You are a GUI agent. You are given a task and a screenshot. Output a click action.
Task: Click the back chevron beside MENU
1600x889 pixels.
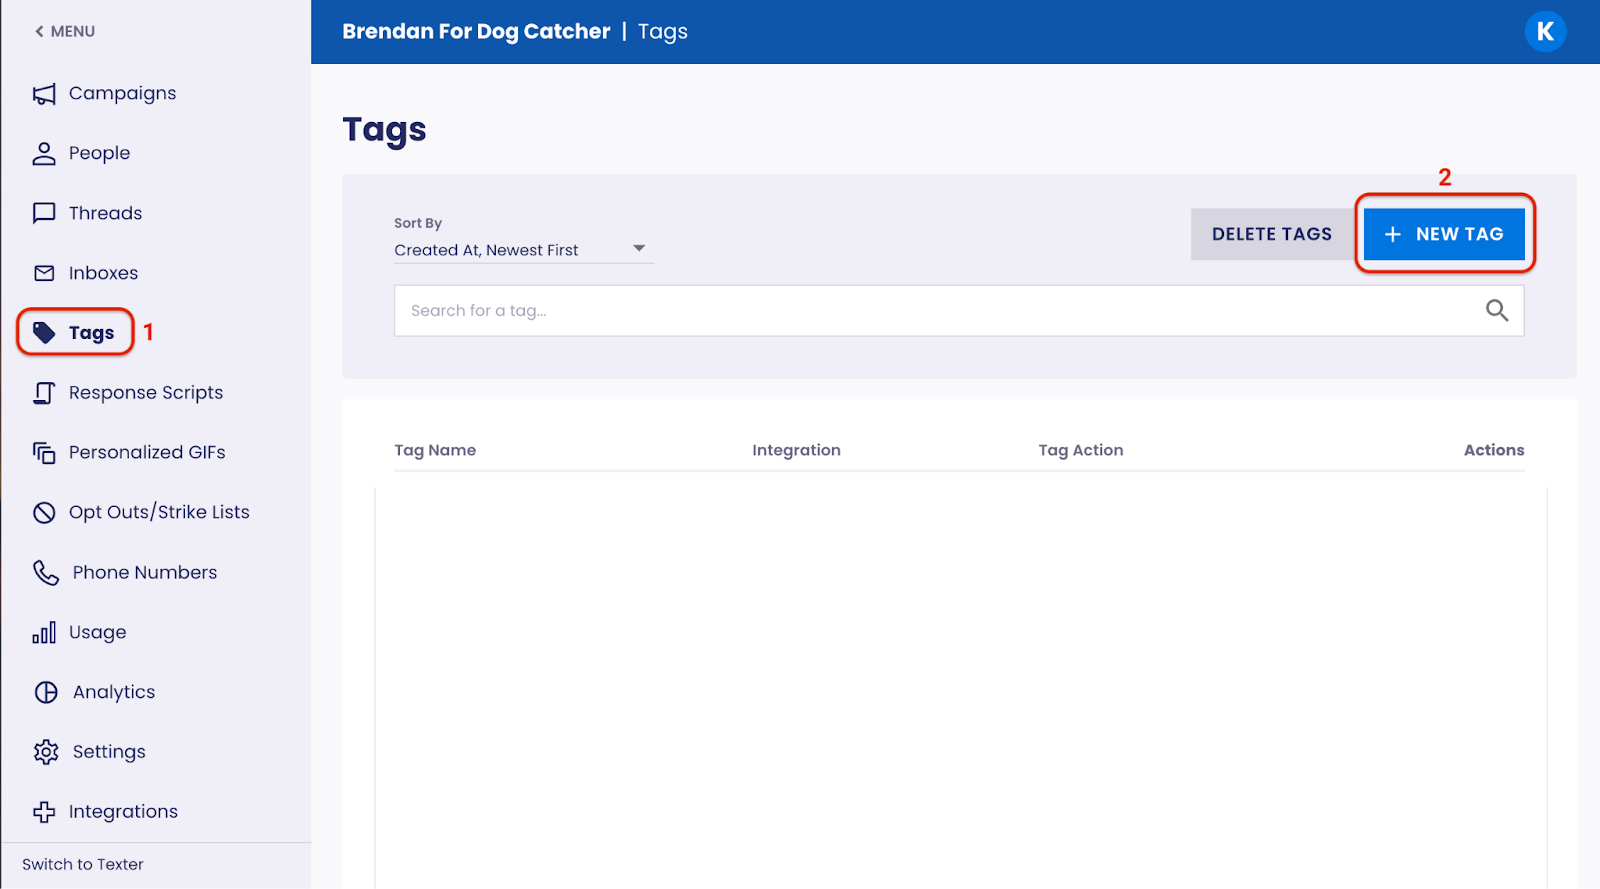[x=39, y=31]
